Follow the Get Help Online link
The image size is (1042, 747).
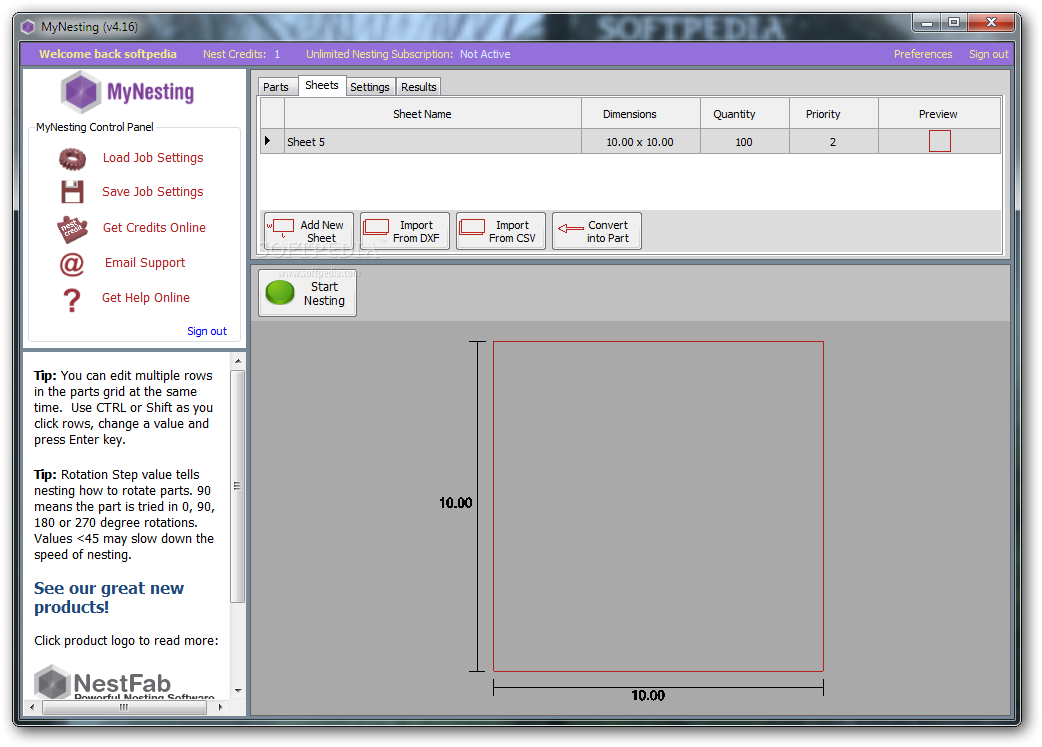pos(146,298)
